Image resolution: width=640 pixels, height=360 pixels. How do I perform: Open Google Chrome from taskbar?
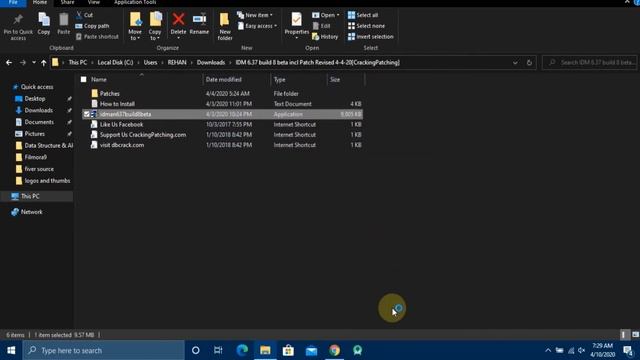(335, 350)
